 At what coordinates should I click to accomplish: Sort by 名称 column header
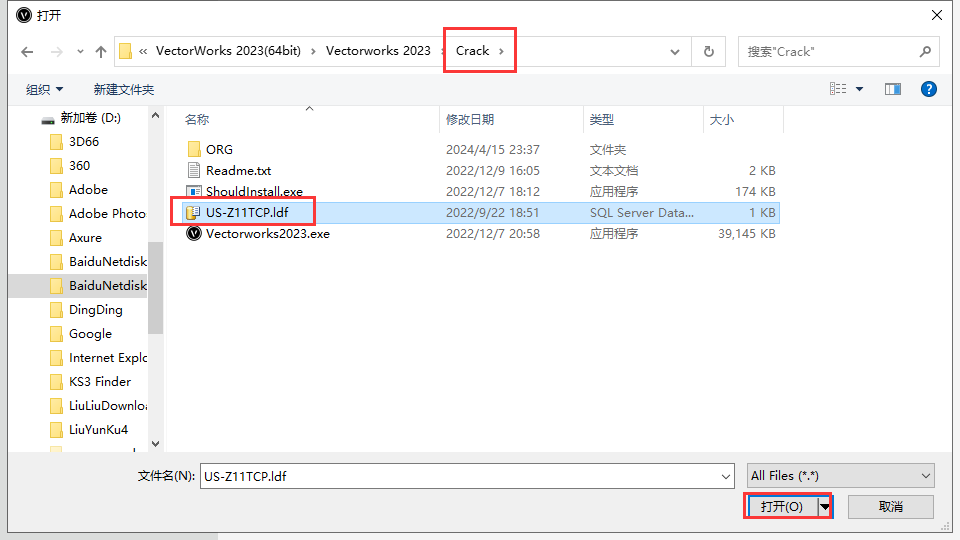click(197, 119)
